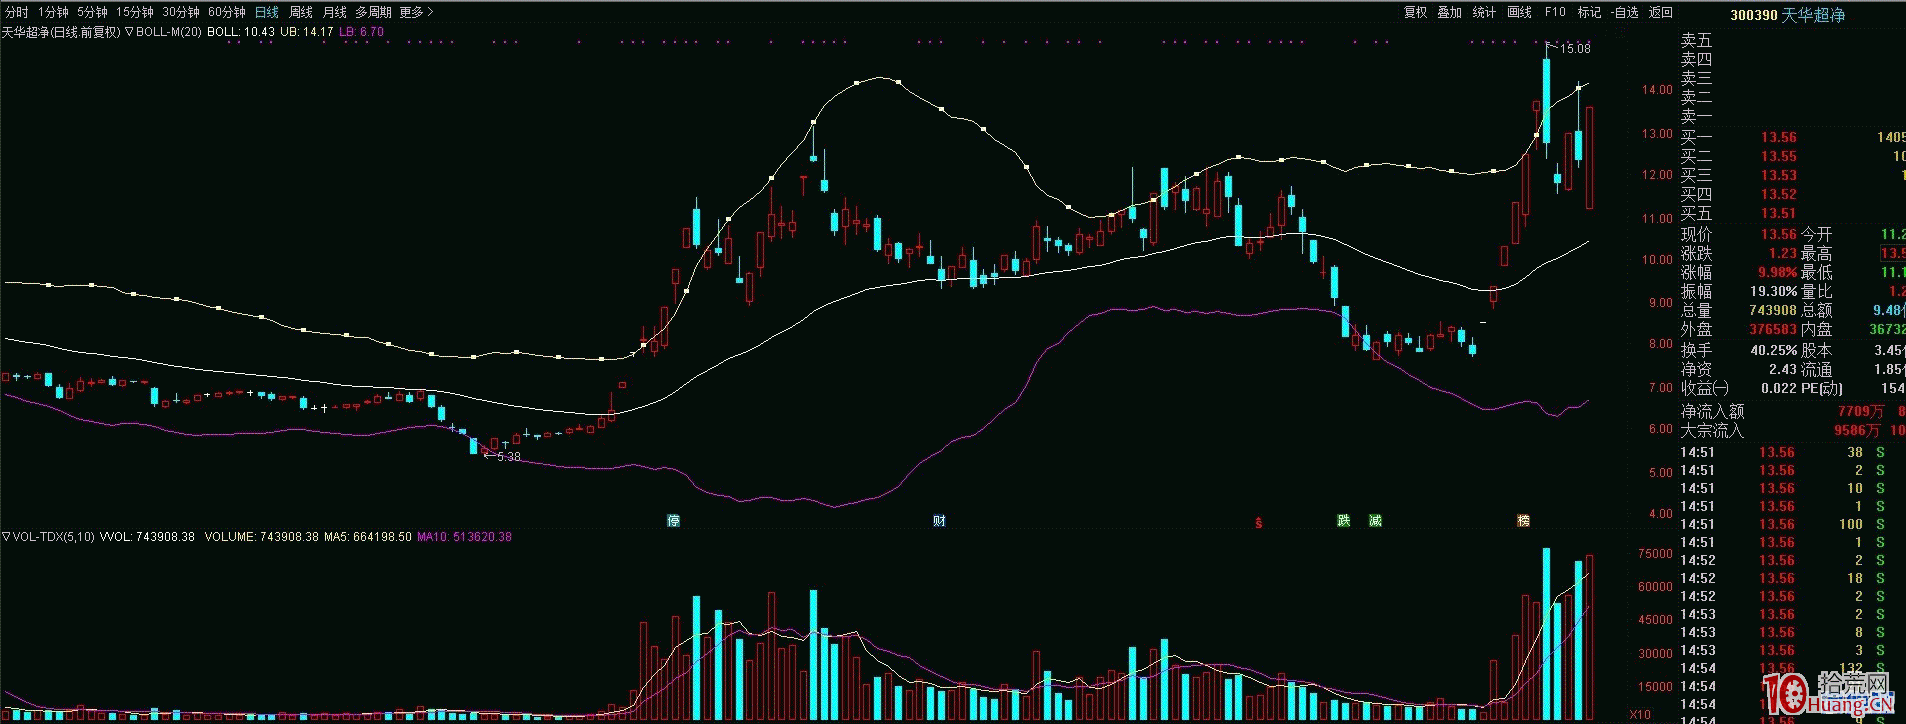Click the 19.30% amplitude value
1906x724 pixels.
point(1773,291)
